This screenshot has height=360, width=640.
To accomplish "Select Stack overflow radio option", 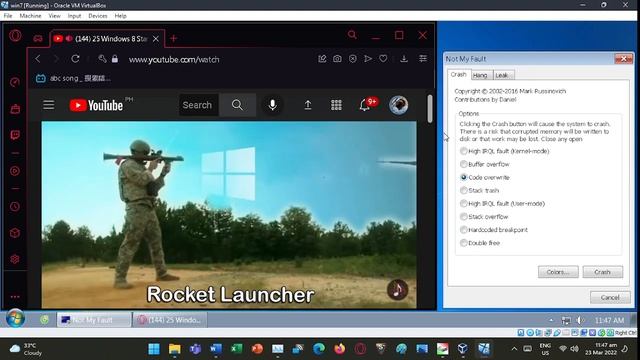I will (x=464, y=216).
